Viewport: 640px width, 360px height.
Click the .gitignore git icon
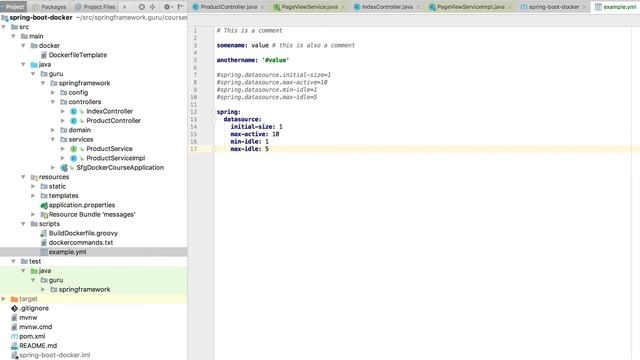(14, 308)
